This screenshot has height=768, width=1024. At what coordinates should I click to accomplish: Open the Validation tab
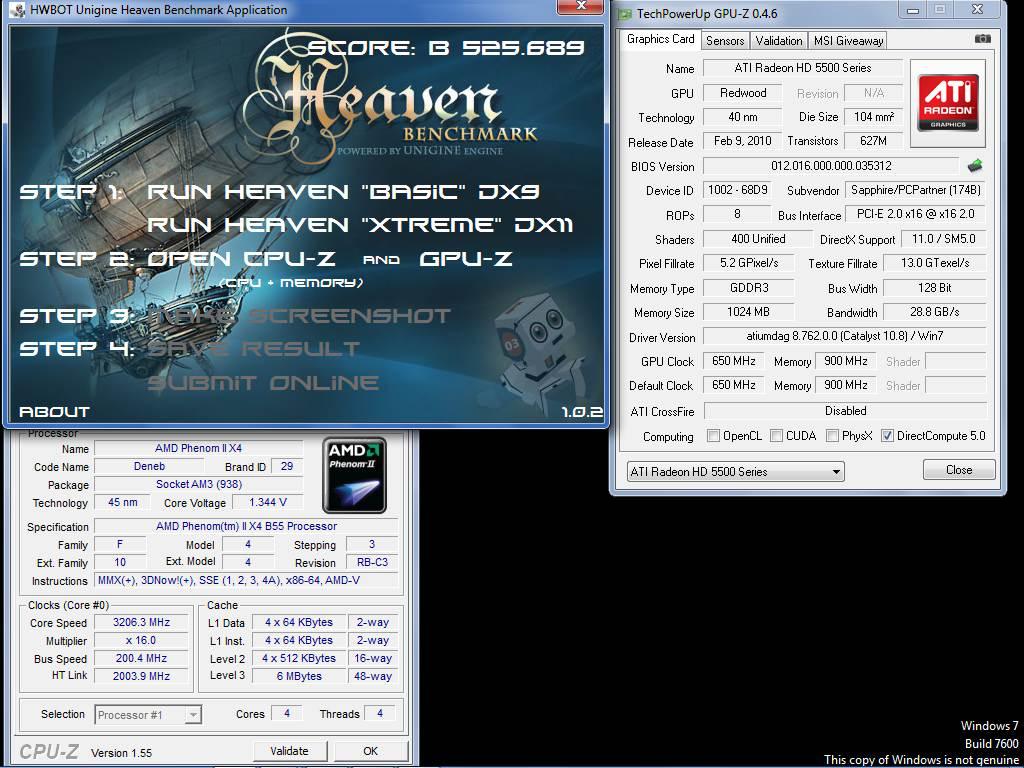click(778, 40)
